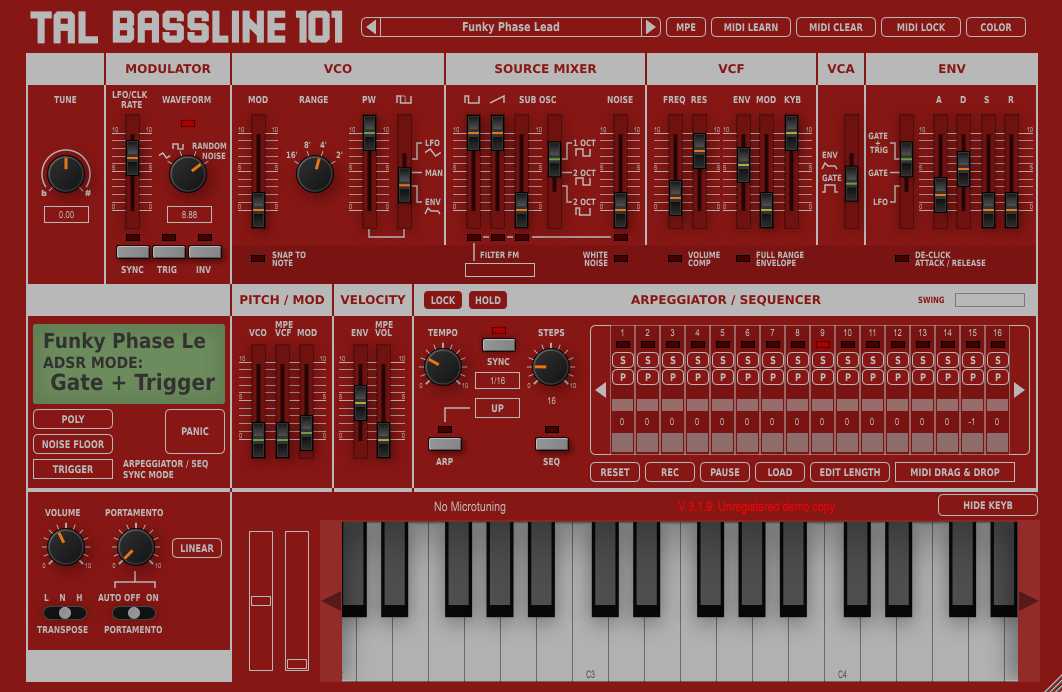This screenshot has width=1062, height=692.
Task: Click the STEPS knob
Action: 551,366
